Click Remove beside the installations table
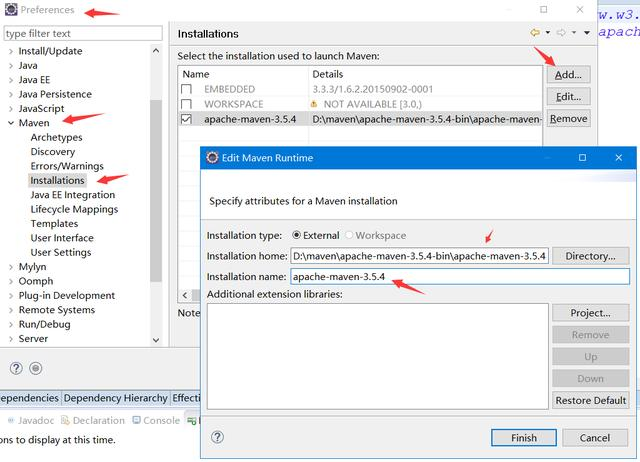 coord(568,119)
